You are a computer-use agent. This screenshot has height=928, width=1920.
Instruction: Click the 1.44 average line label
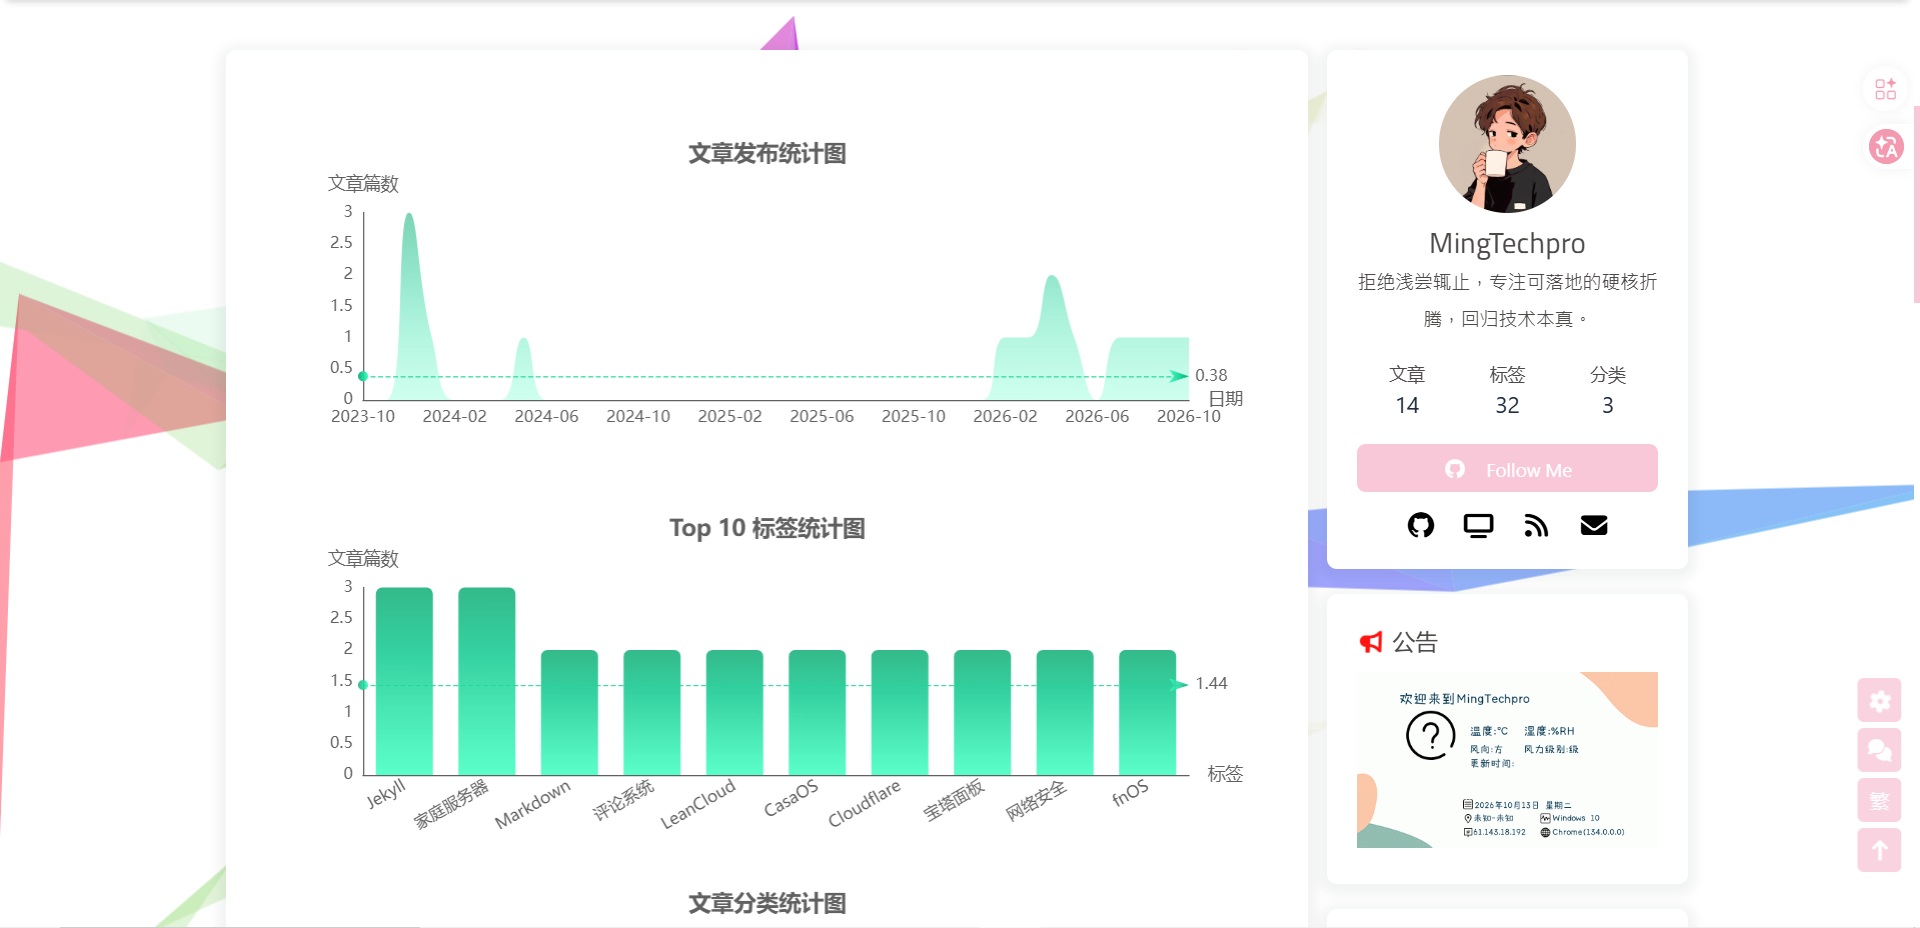1211,683
